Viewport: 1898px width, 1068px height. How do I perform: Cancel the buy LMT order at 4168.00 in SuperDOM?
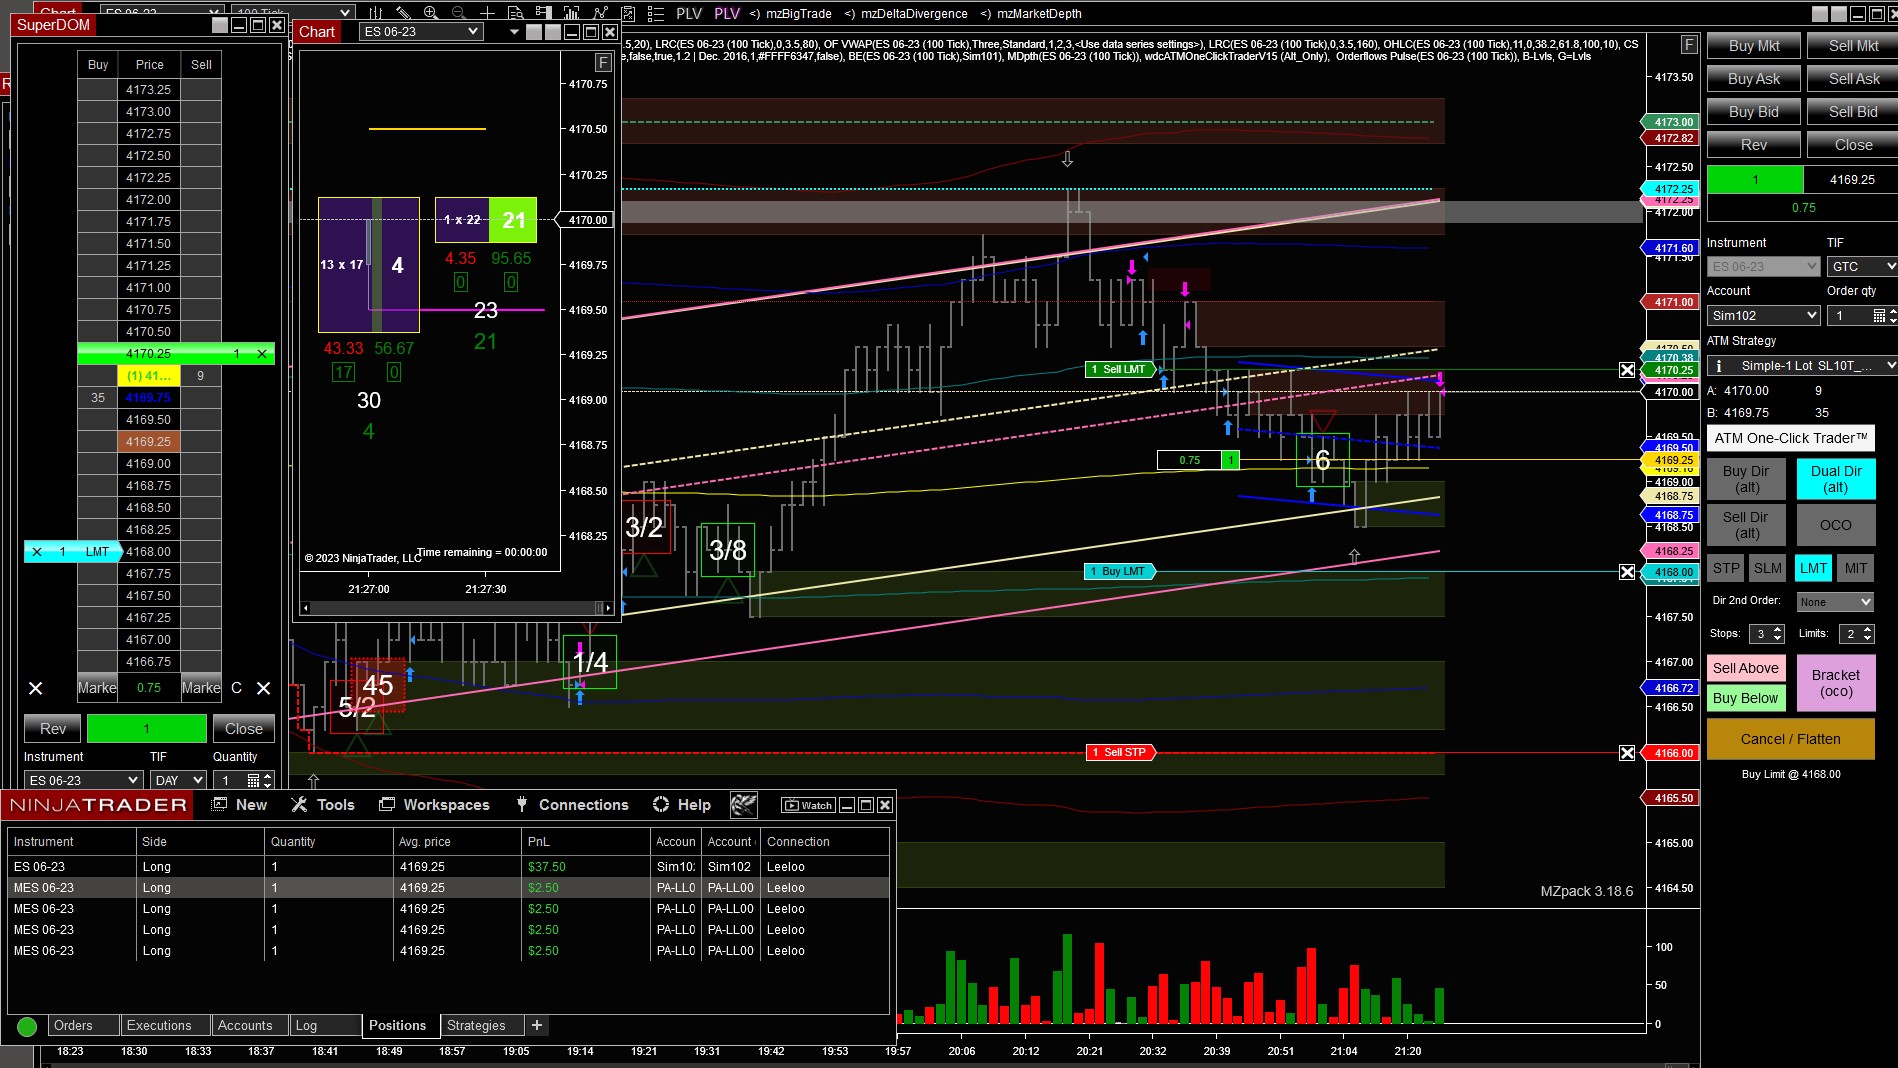37,551
